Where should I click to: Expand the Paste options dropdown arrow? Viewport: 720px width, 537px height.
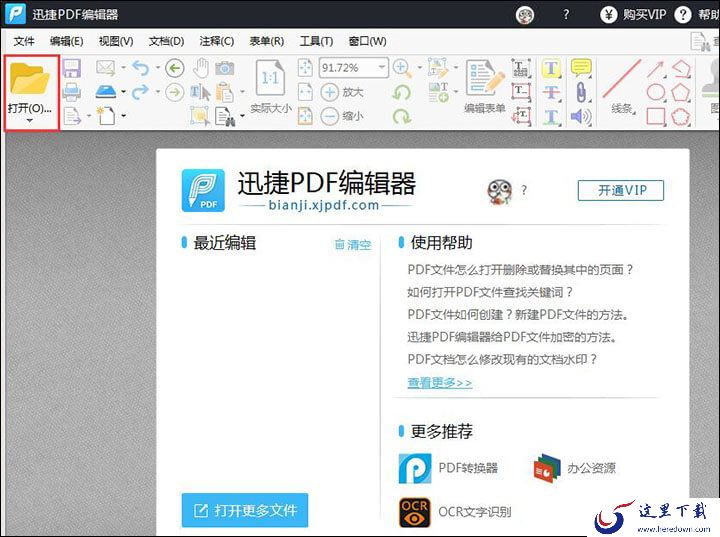point(242,92)
